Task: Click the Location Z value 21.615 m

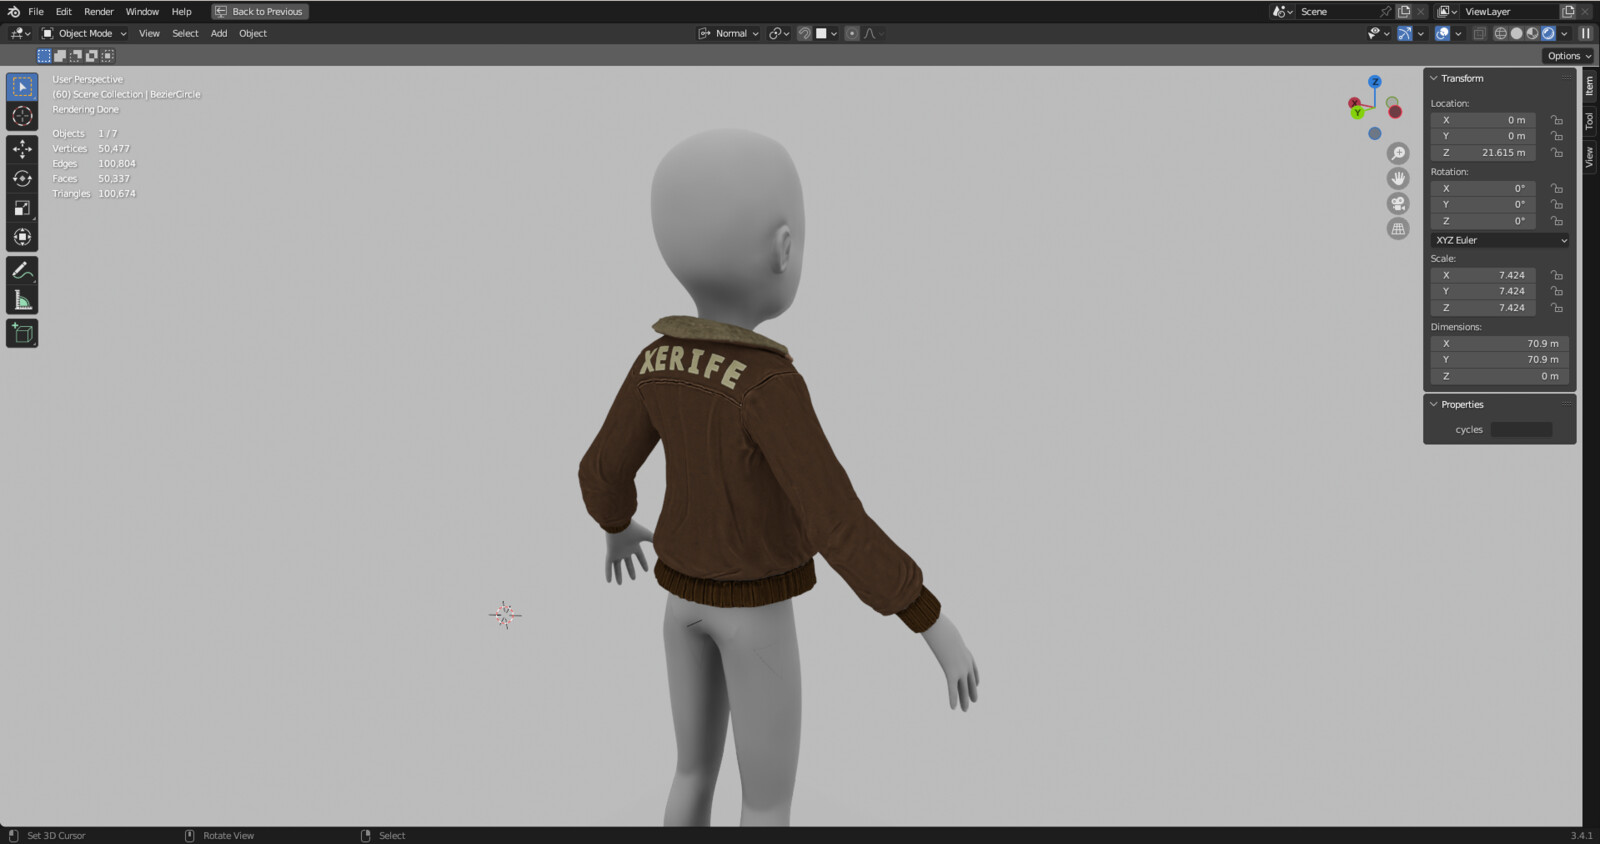Action: pyautogui.click(x=1483, y=153)
